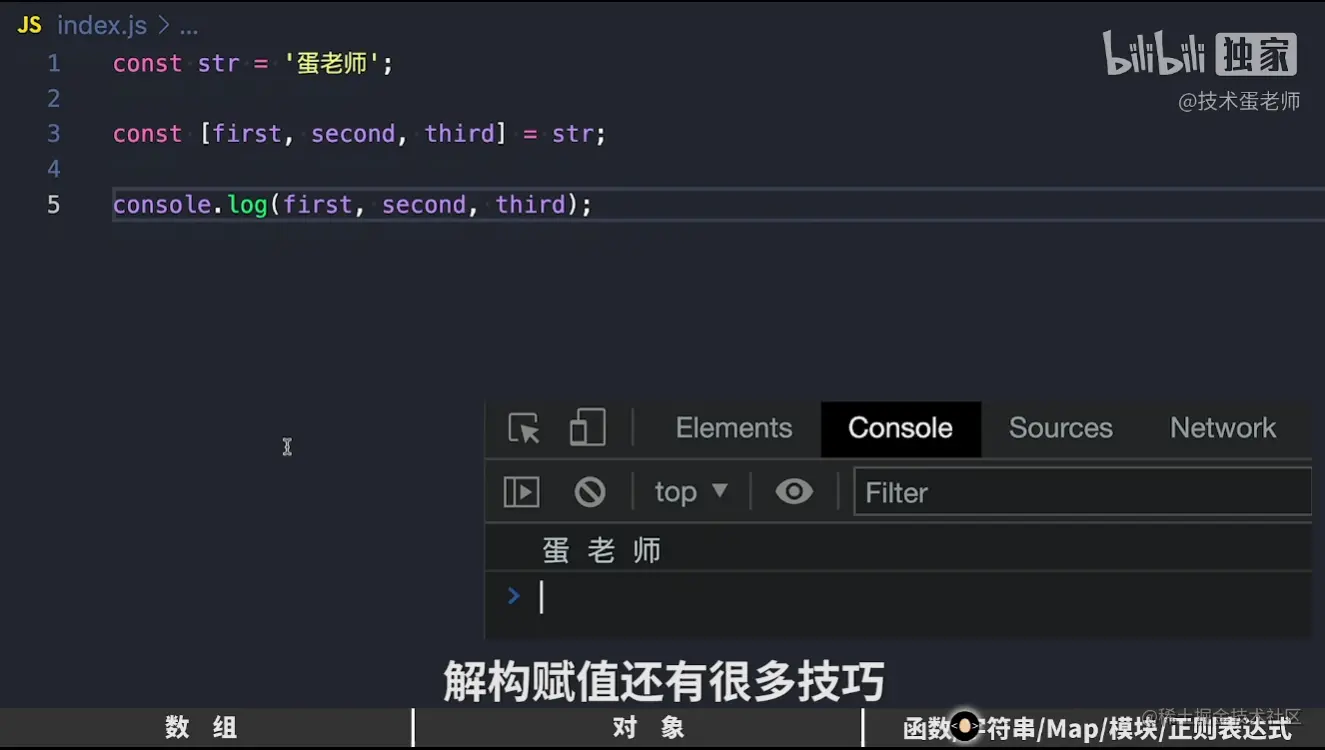Click the 数组 chapter segment
1325x750 pixels.
(204, 728)
